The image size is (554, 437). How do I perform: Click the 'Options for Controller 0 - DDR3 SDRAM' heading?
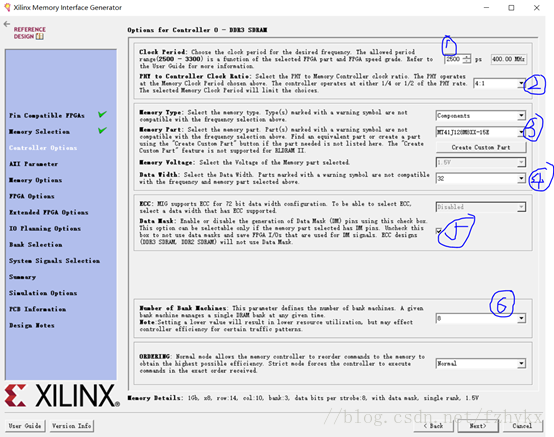[197, 30]
